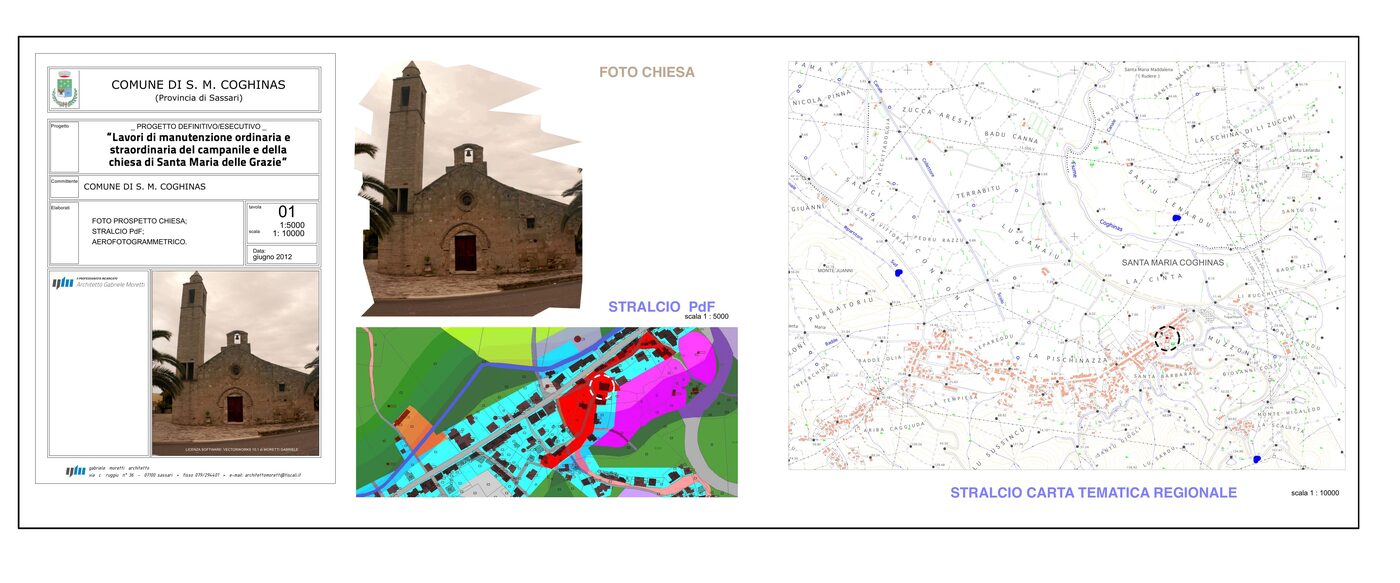Click the architect logo in the footer line

pyautogui.click(x=76, y=470)
